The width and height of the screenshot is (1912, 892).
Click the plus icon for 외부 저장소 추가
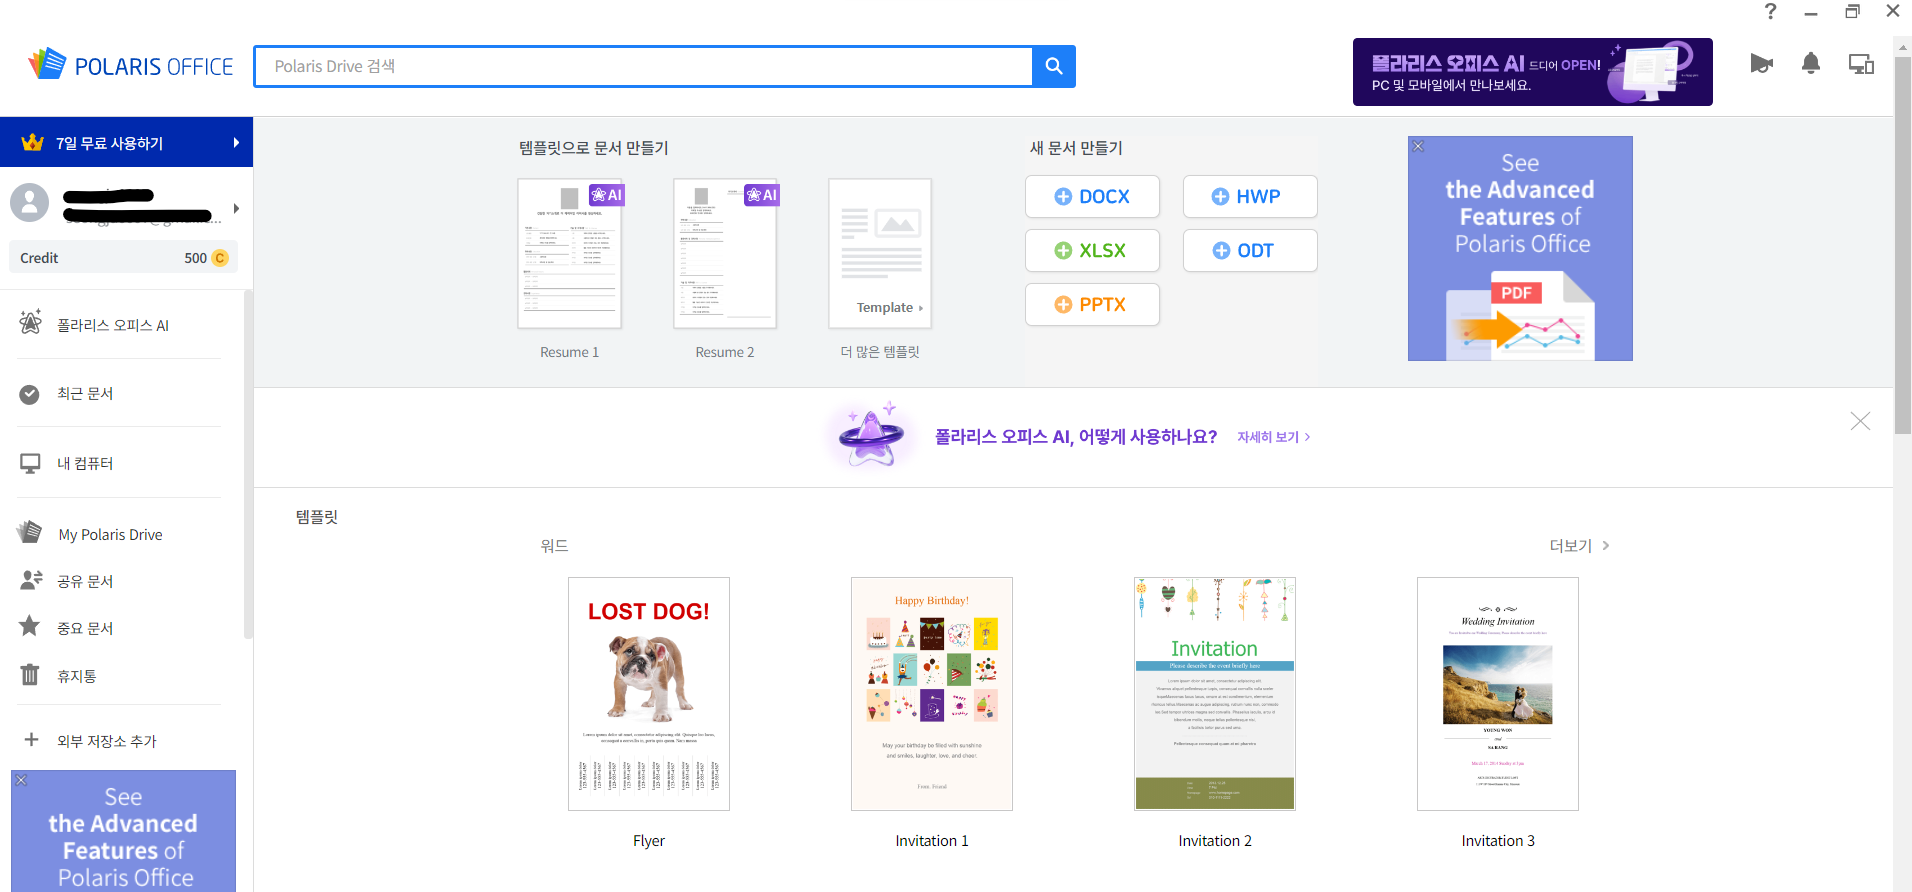(31, 740)
